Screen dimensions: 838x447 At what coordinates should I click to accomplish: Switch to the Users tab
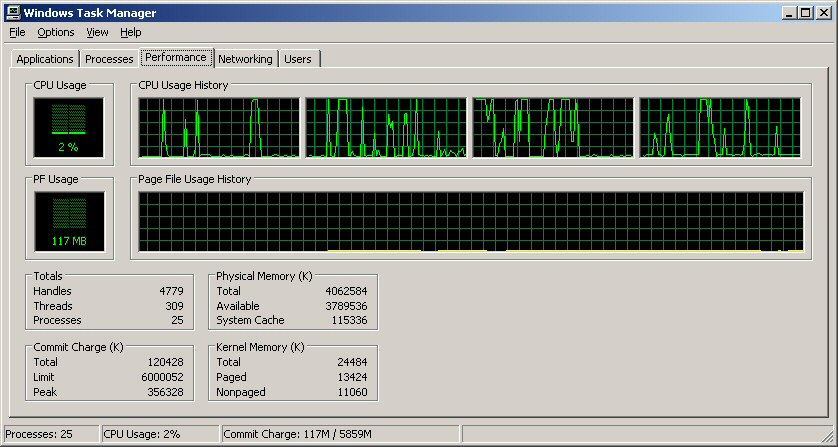point(298,59)
